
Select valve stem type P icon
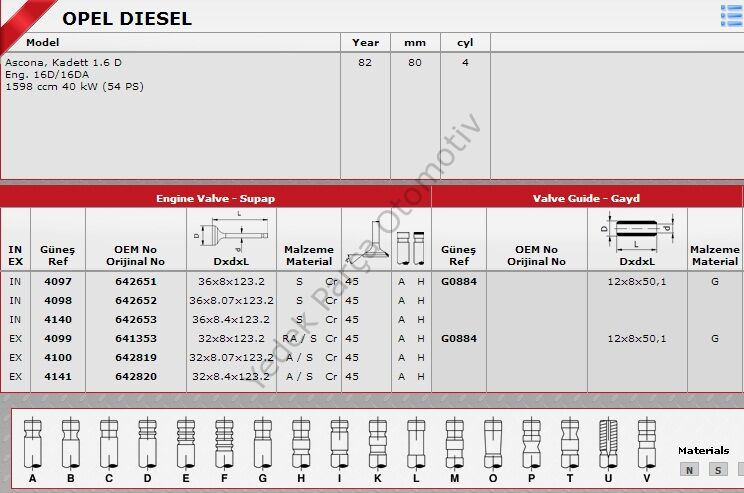point(531,444)
